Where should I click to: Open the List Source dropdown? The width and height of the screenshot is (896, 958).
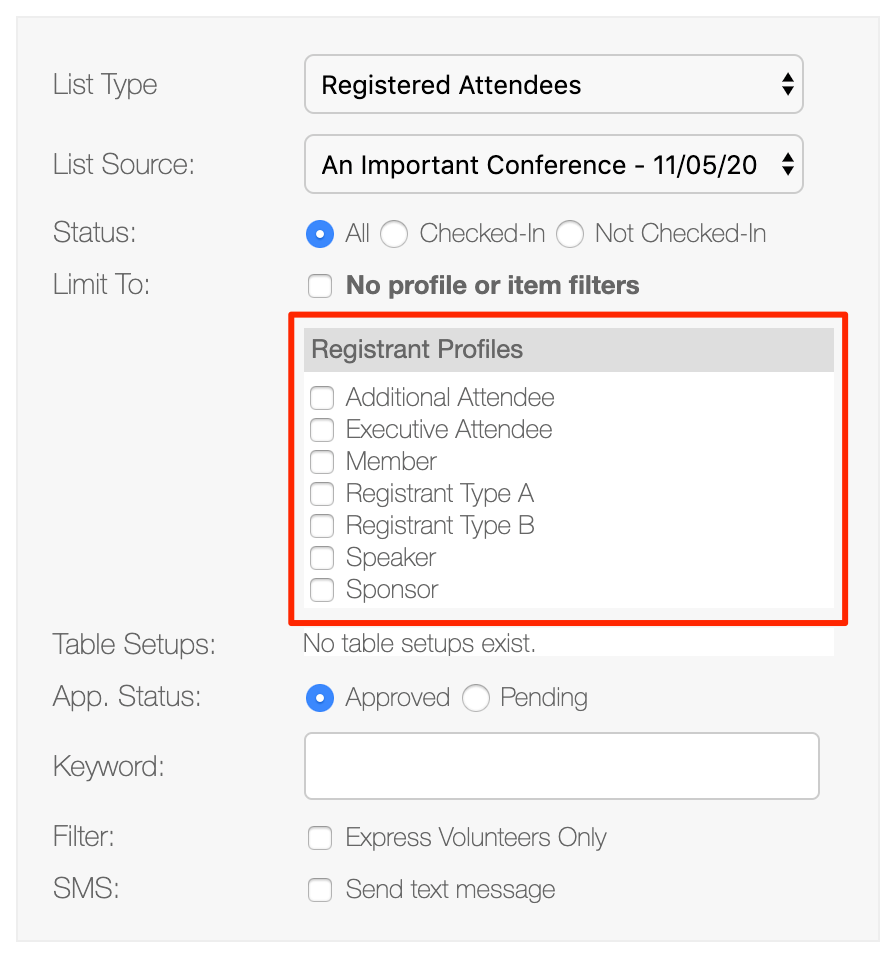(553, 164)
